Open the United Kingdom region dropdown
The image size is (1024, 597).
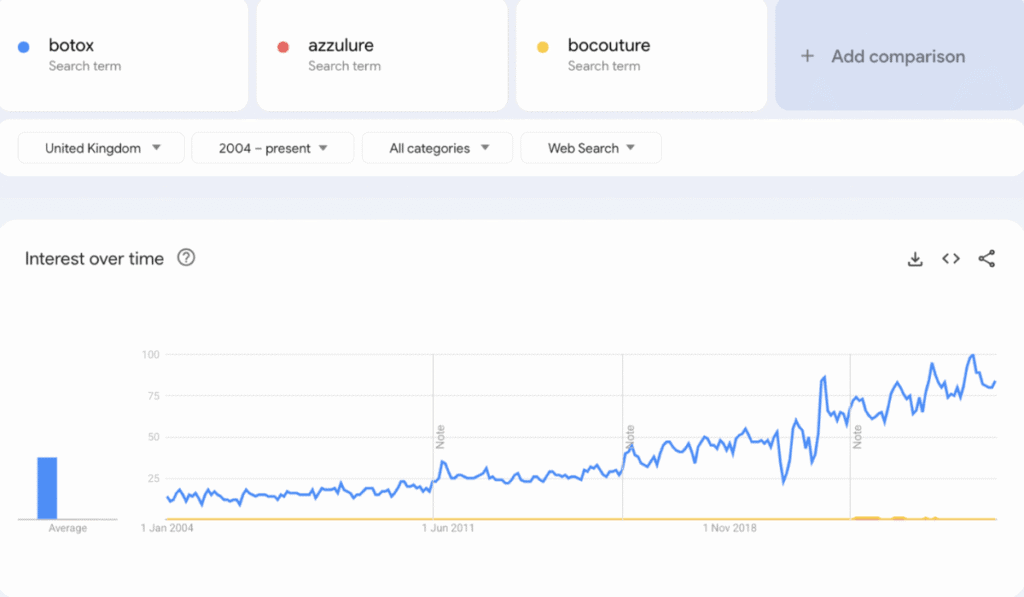pyautogui.click(x=102, y=148)
